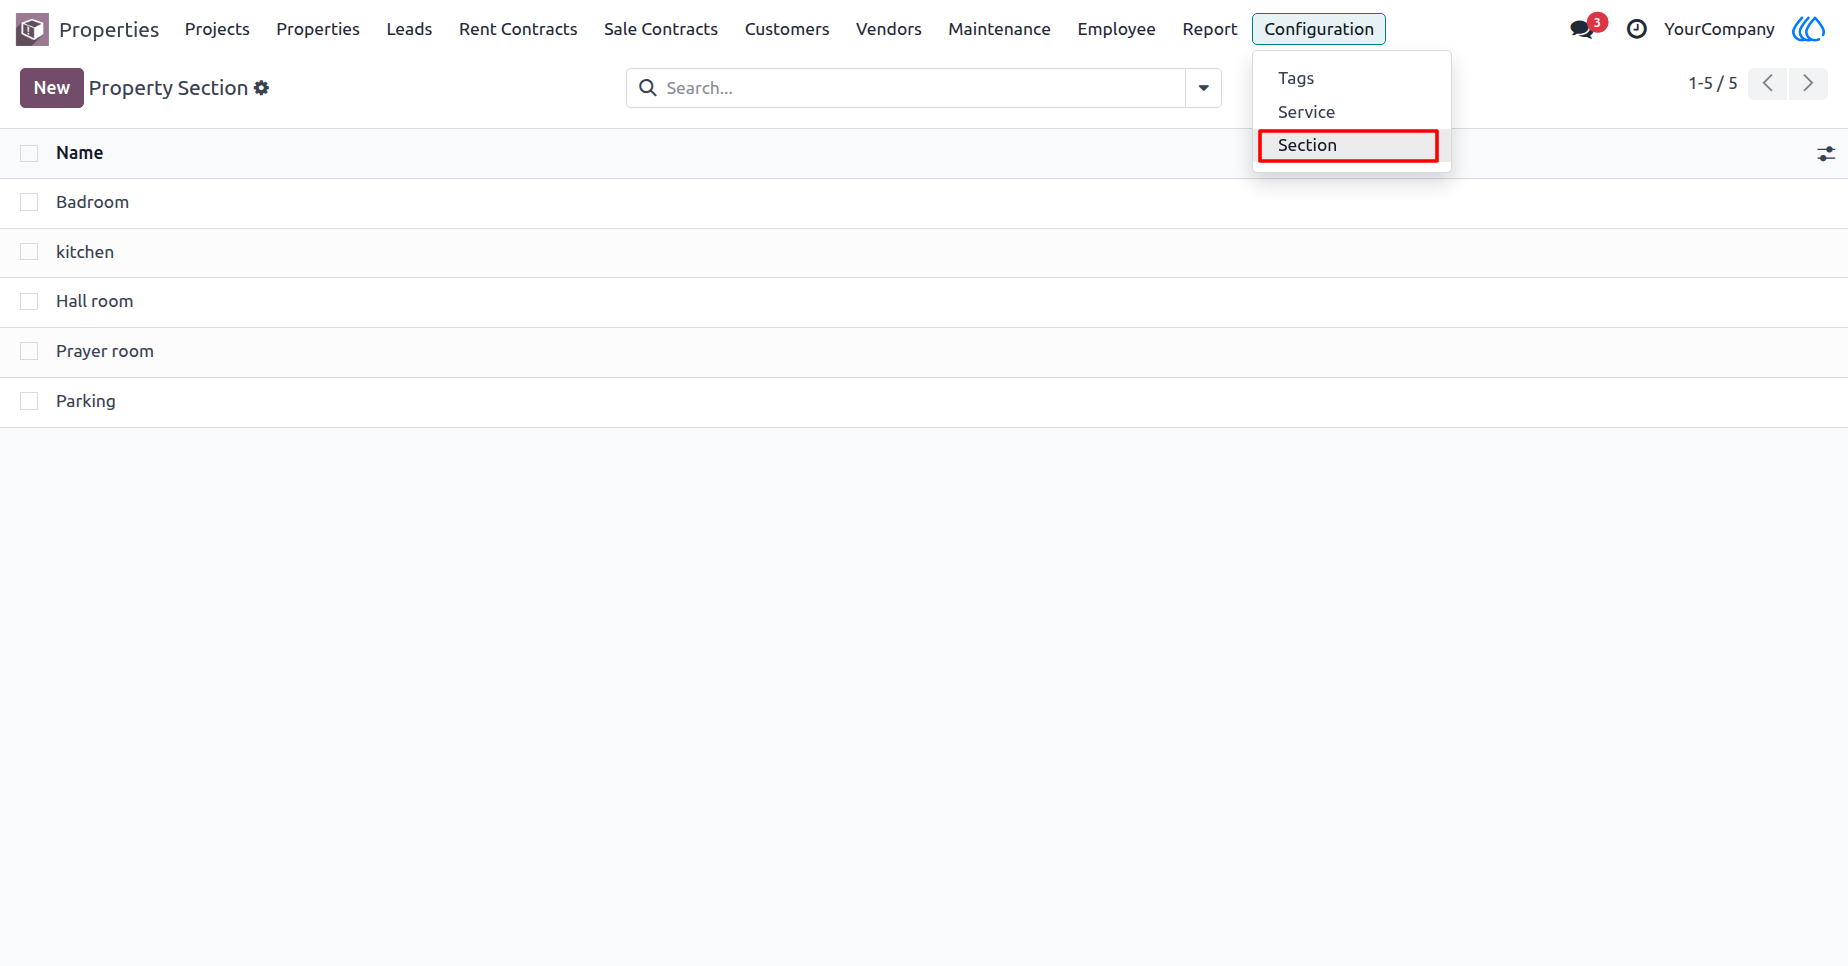Go to next page arrow
The height and width of the screenshot is (966, 1848).
pos(1808,83)
